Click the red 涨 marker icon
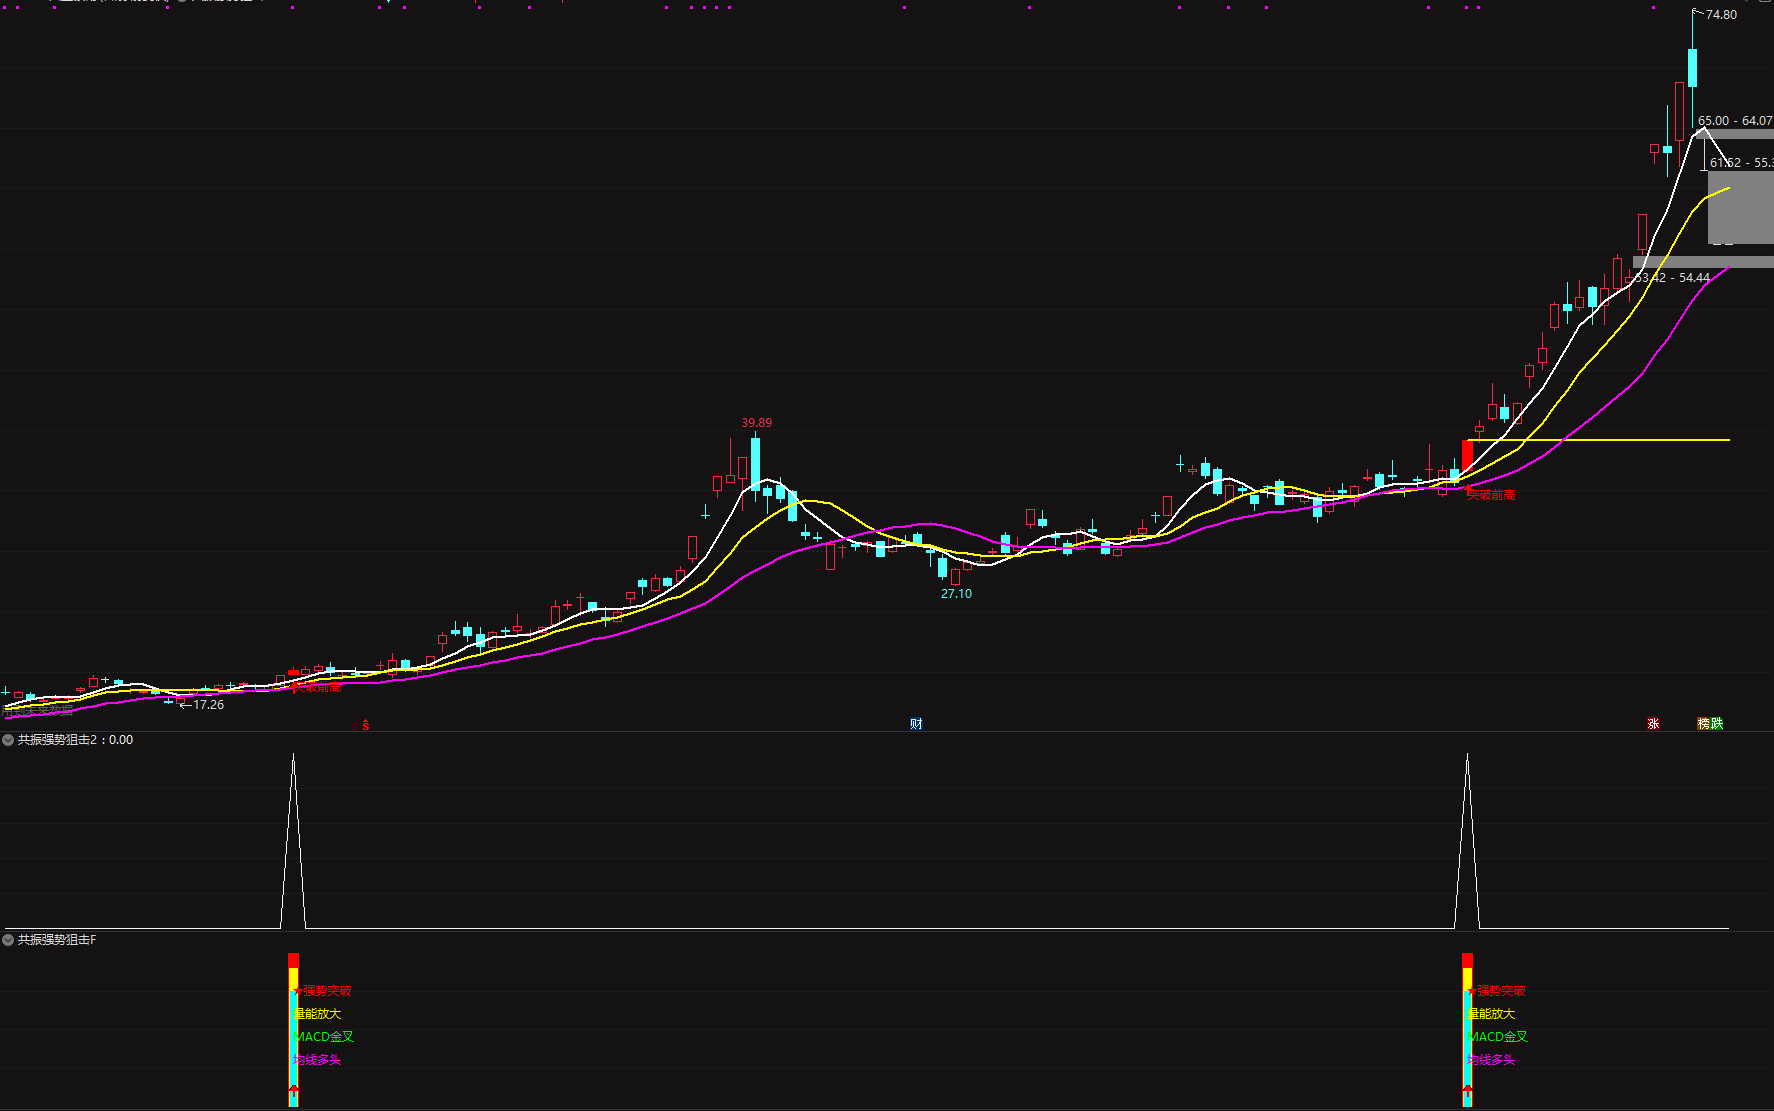The image size is (1774, 1111). (x=1653, y=723)
